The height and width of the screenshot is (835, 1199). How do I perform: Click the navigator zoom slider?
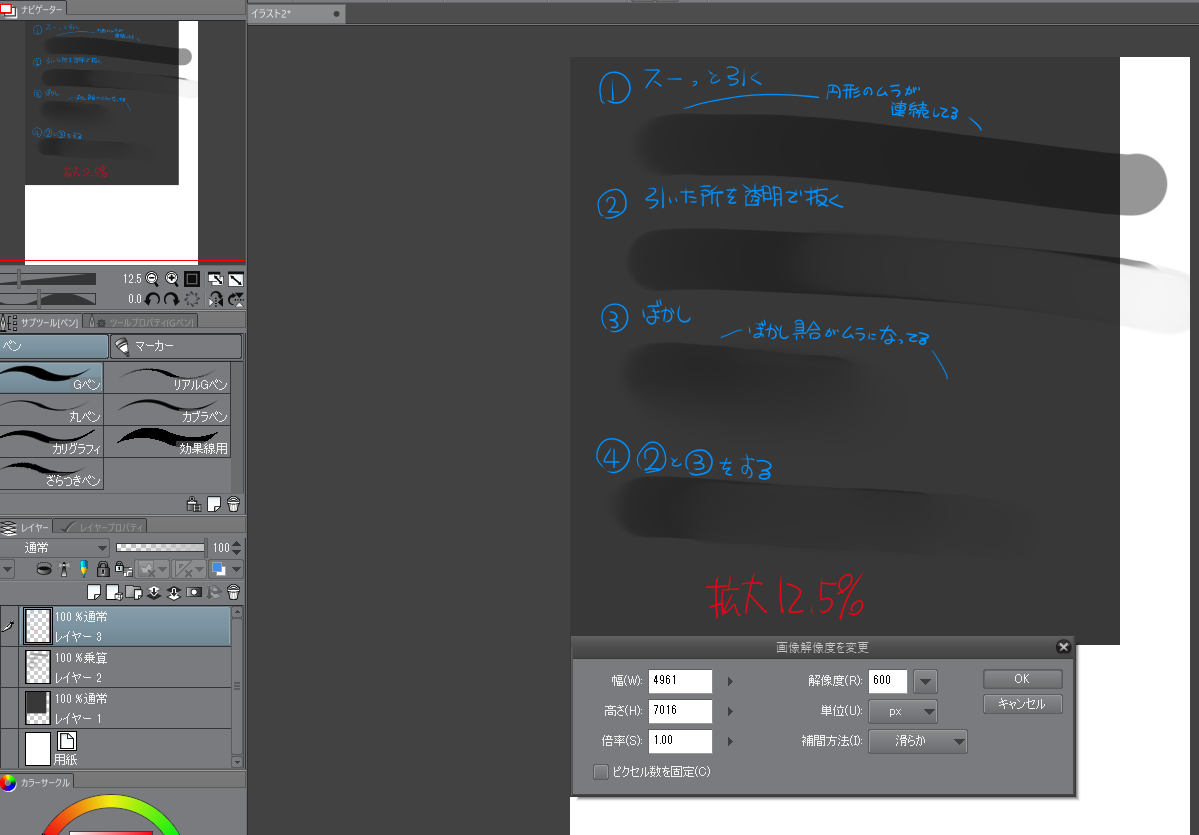pos(48,279)
